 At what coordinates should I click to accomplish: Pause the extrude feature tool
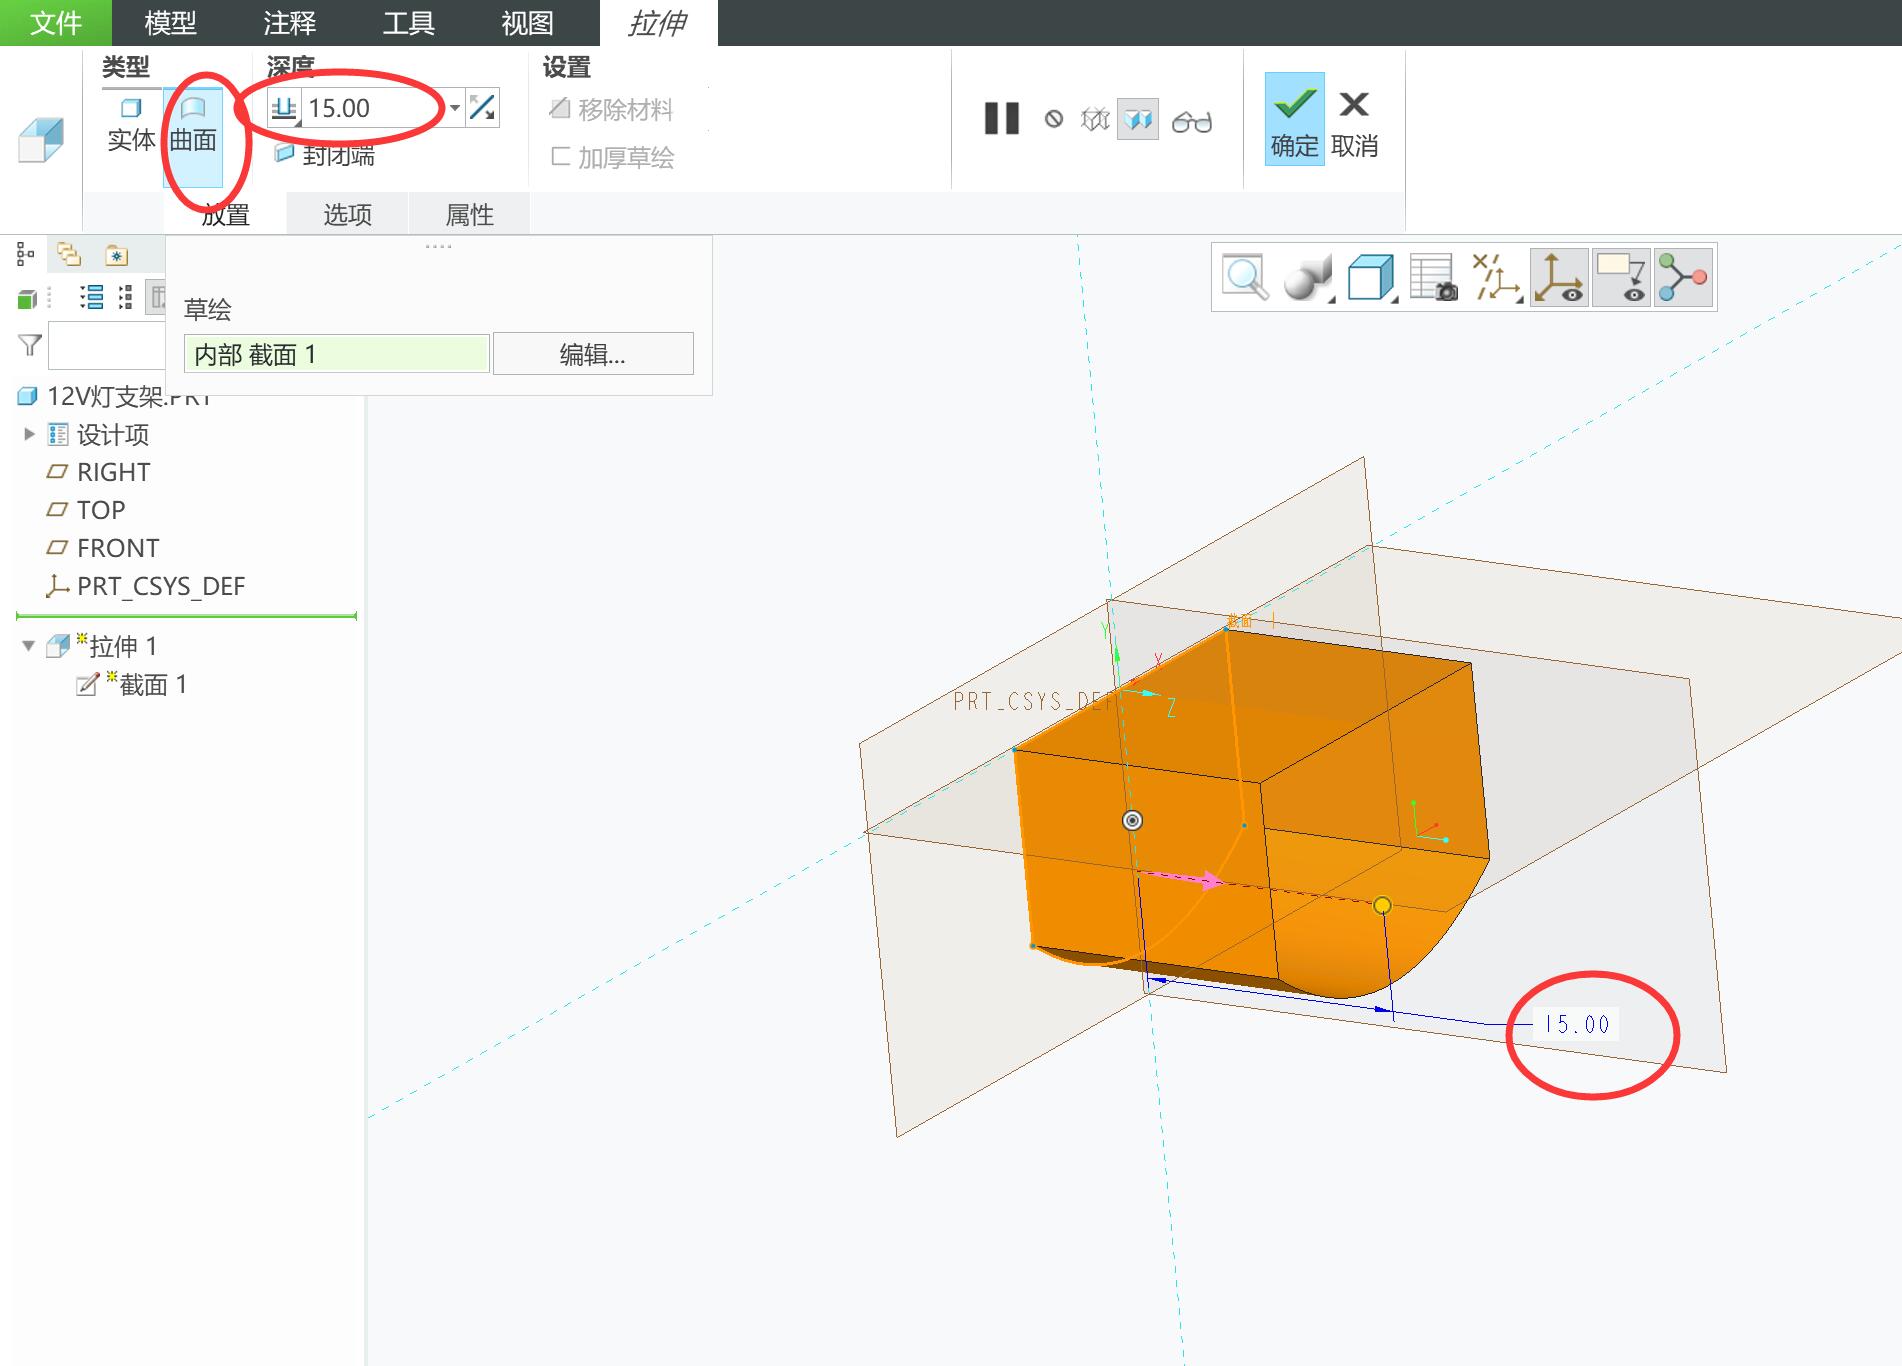point(1001,119)
